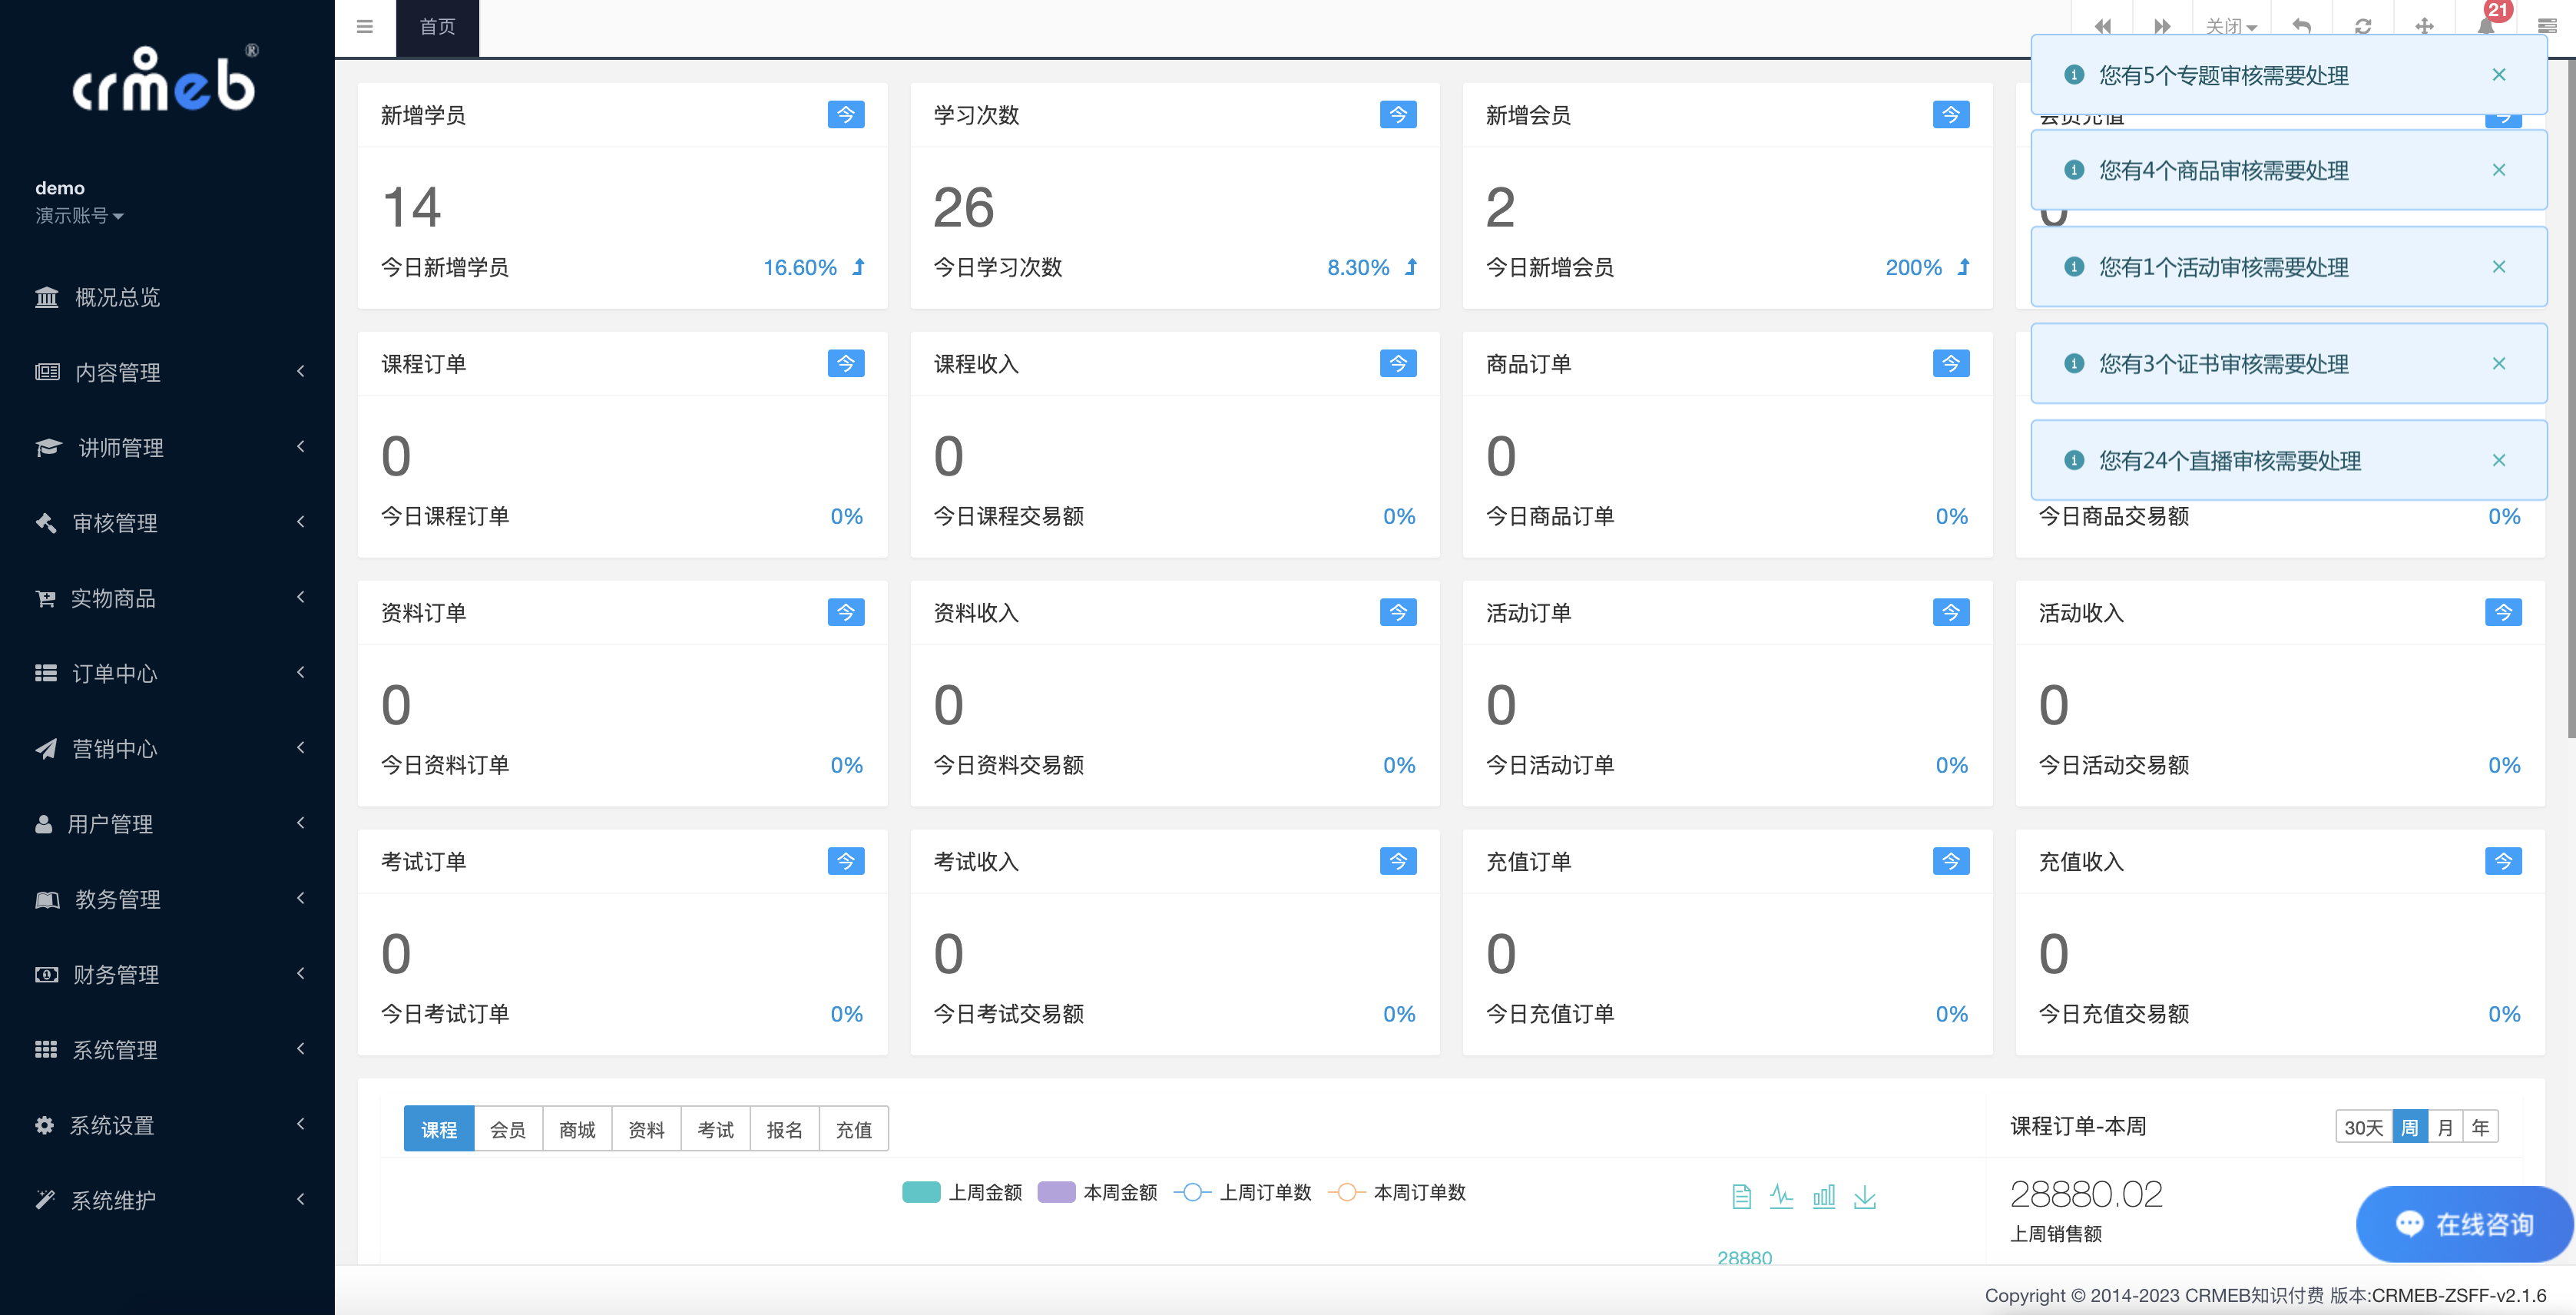Switch to the 报名 chart tab
Screen dimensions: 2576x1315
(784, 1130)
